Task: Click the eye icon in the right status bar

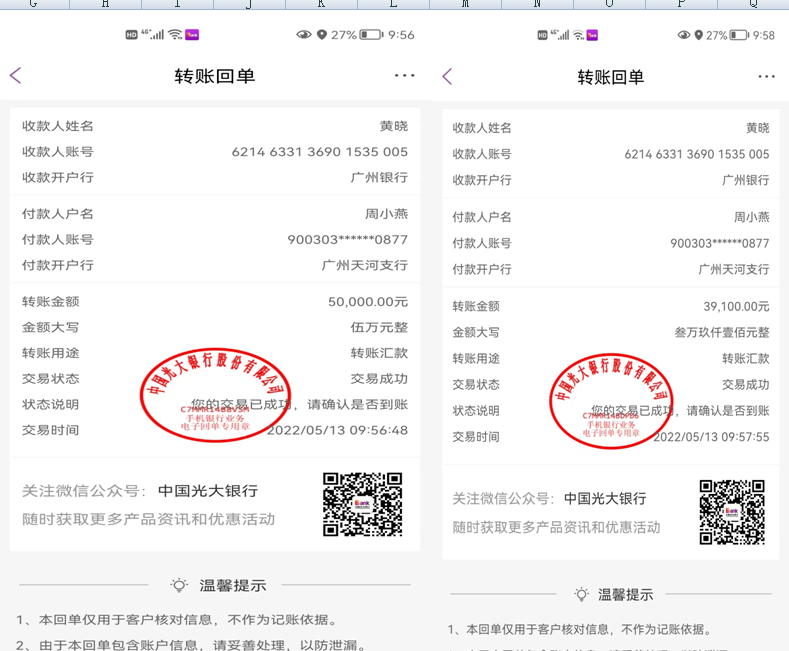Action: coord(684,35)
